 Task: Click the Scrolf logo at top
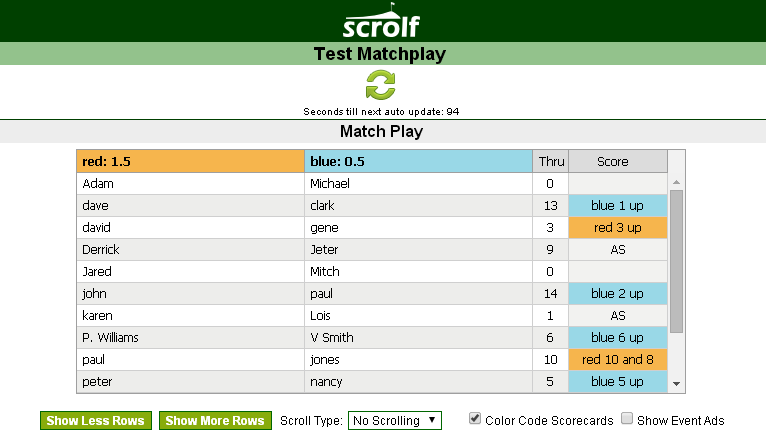[381, 21]
